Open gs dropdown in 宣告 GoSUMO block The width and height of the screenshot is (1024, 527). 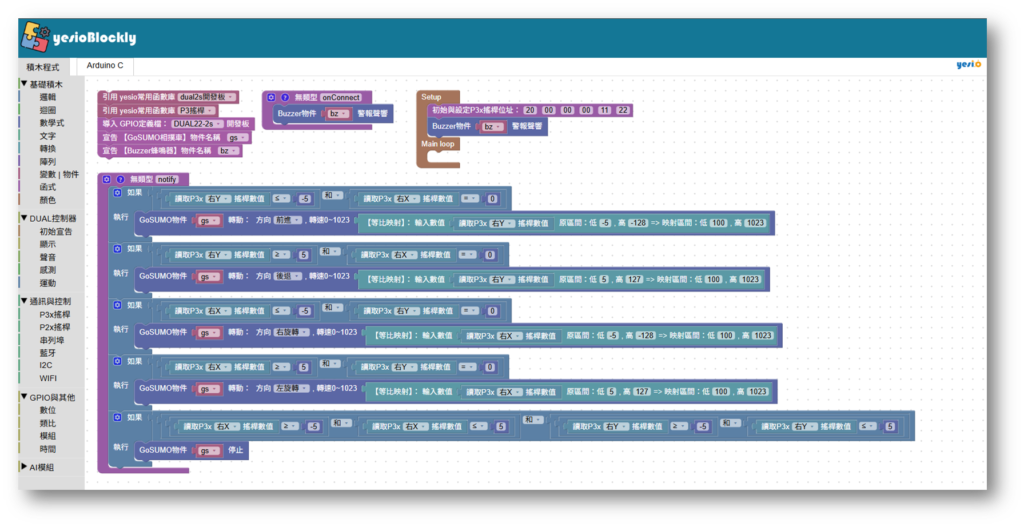pos(237,138)
